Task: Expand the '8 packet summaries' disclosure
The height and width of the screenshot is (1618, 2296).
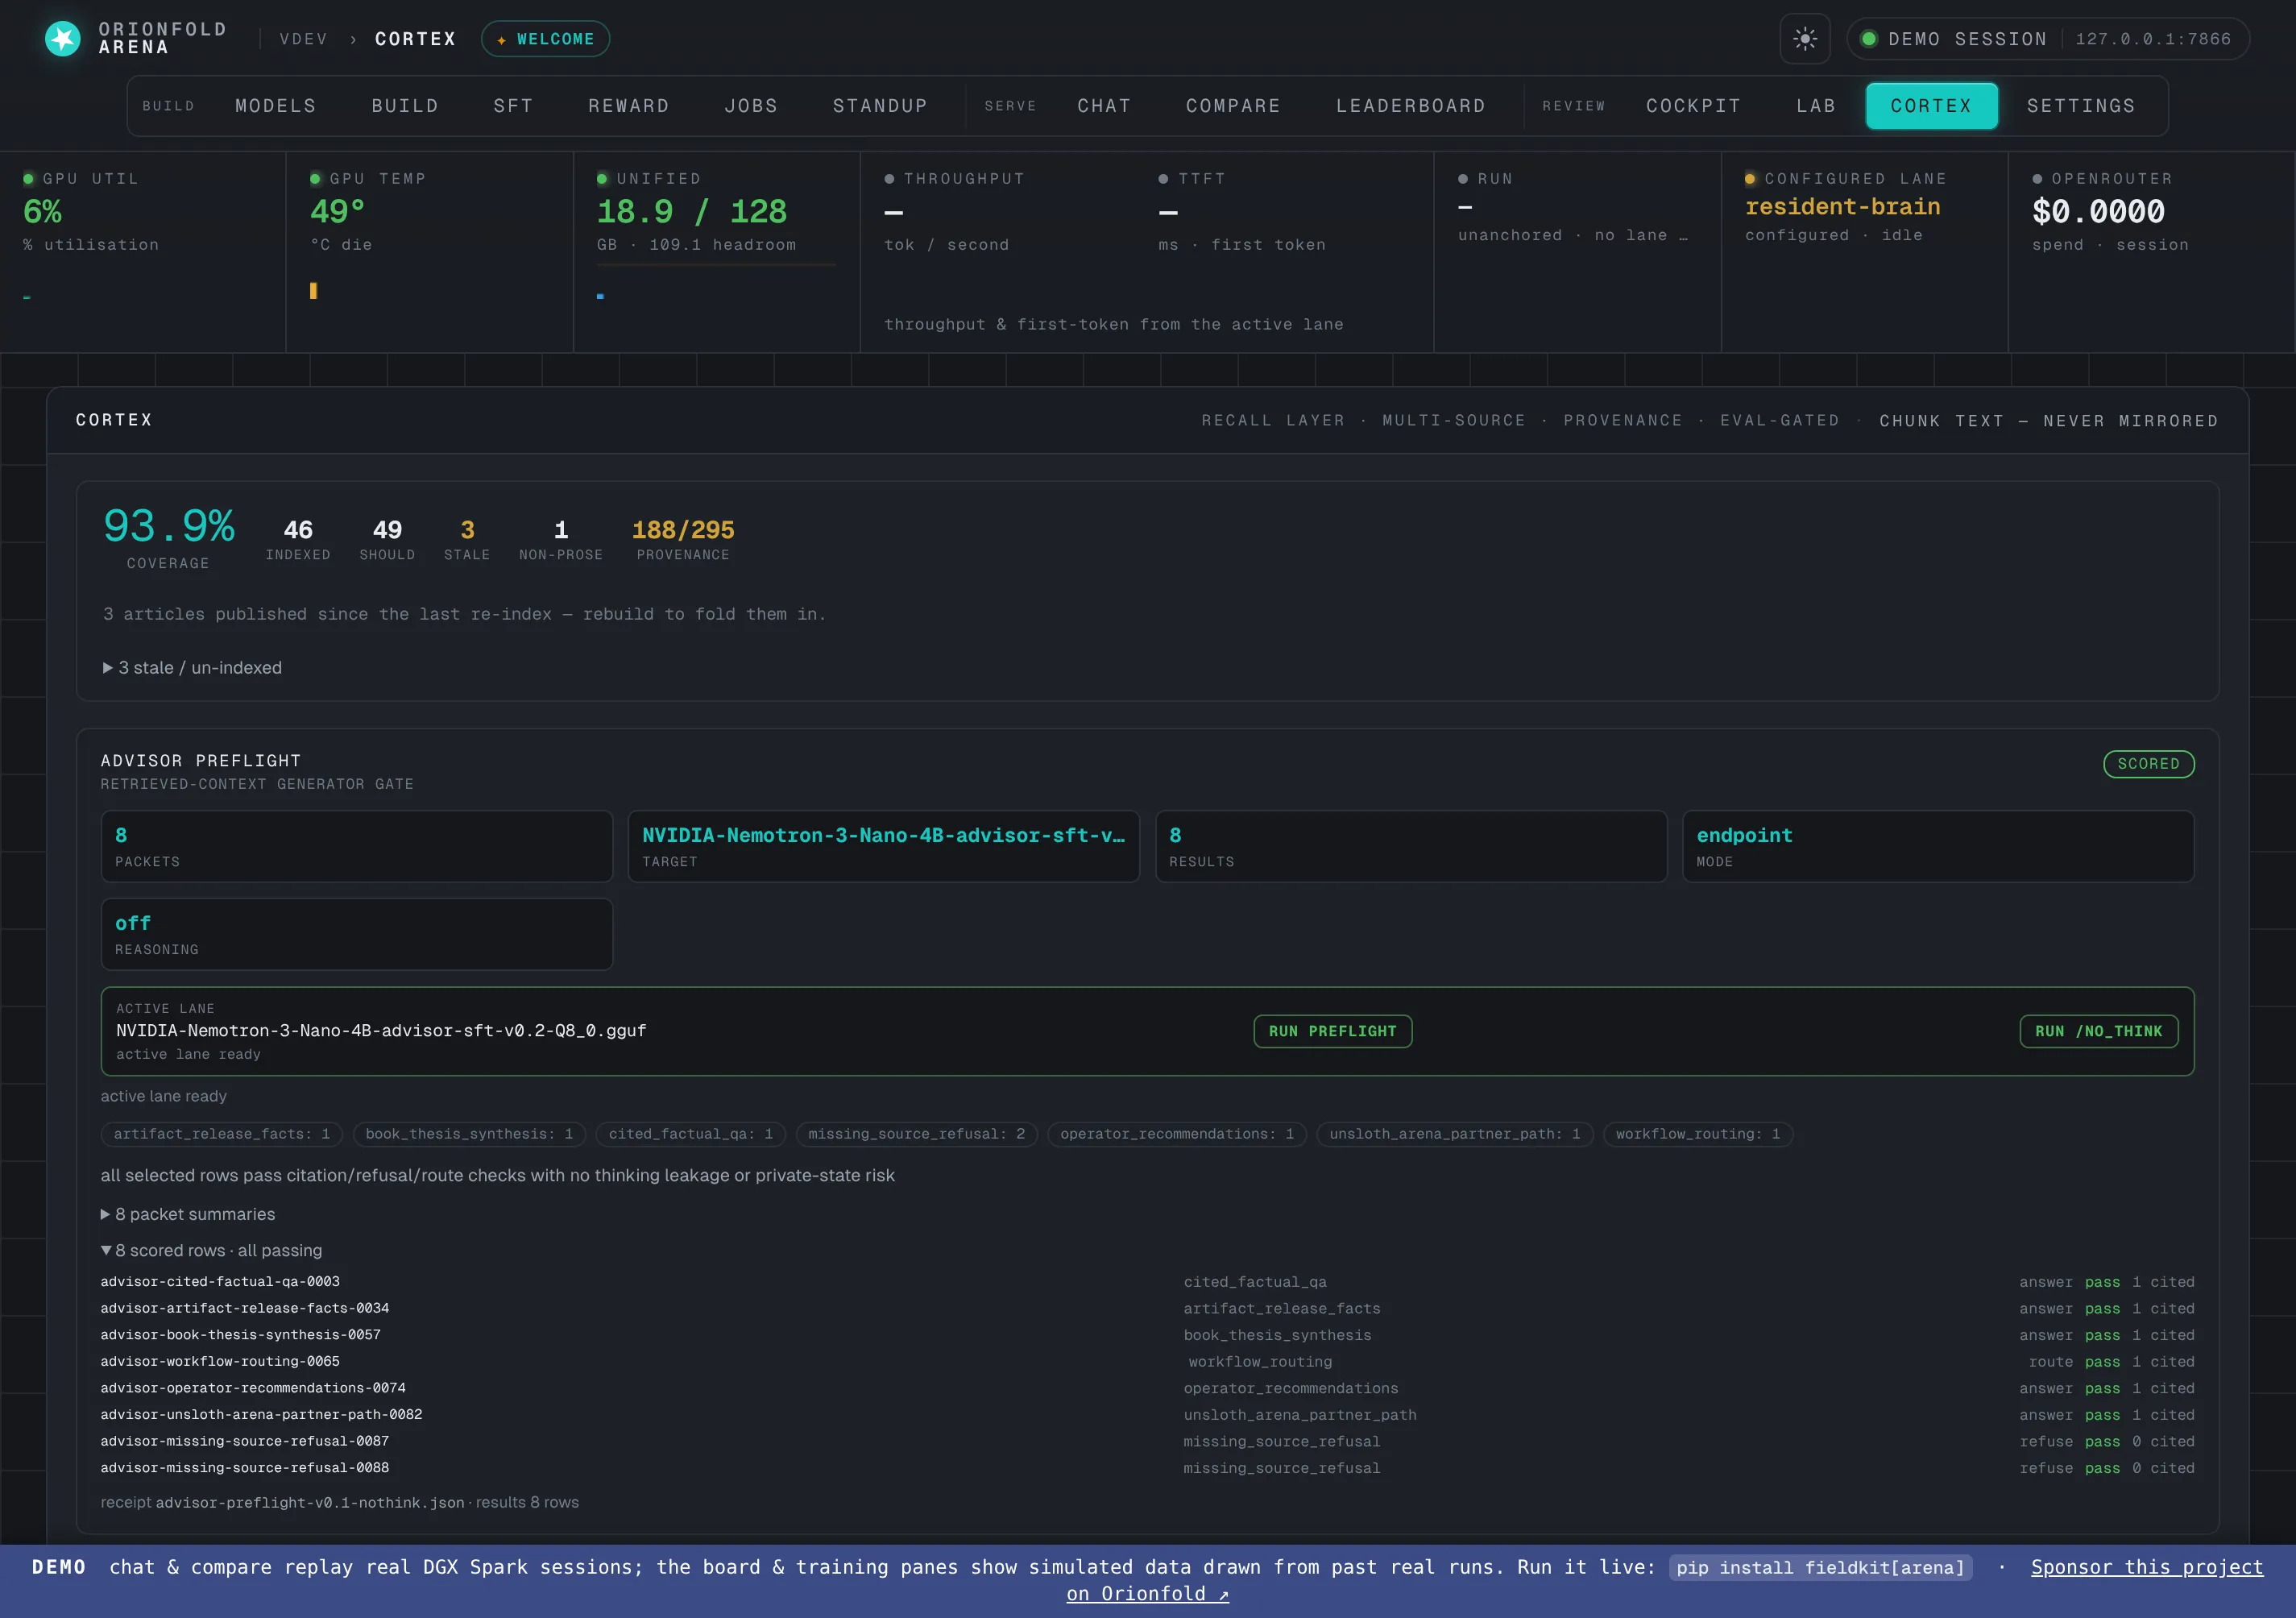Action: (188, 1214)
